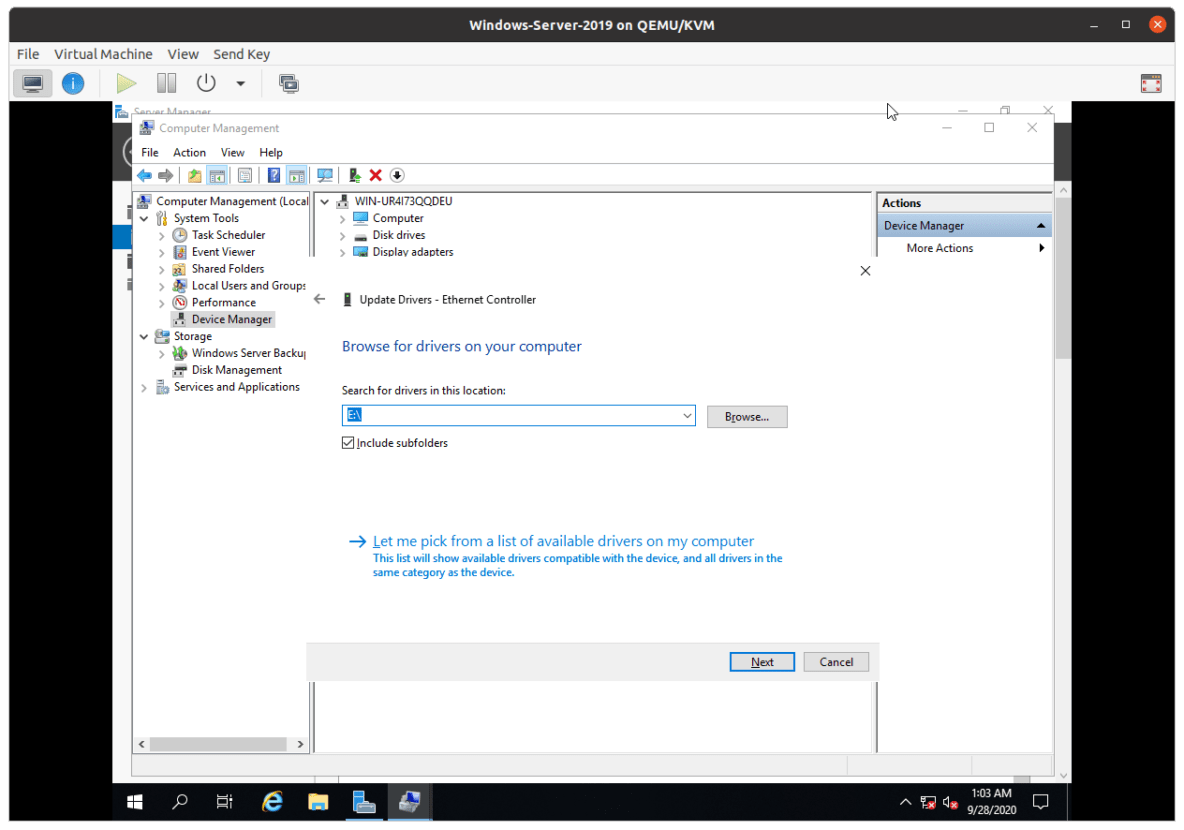Open the driver location path dropdown
The width and height of the screenshot is (1184, 830).
click(x=687, y=415)
